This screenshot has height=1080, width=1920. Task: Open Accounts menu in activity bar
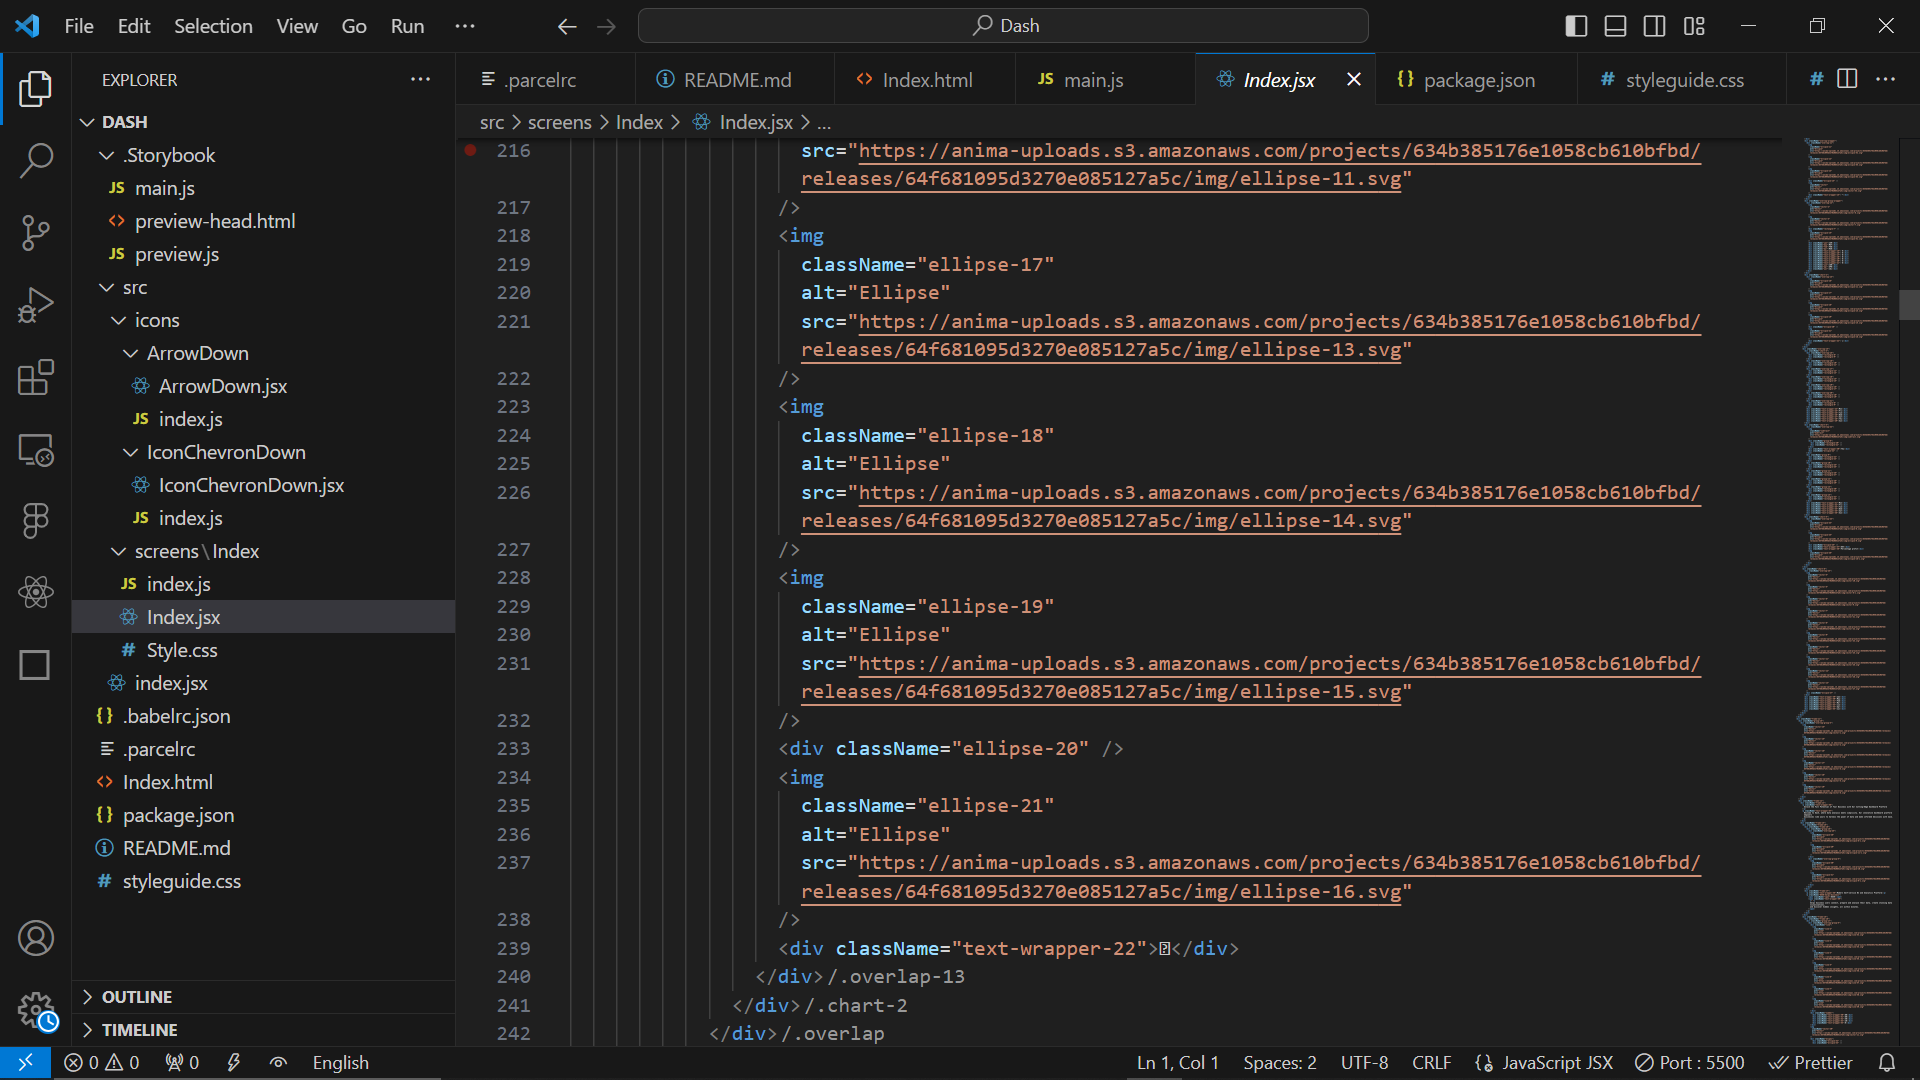[36, 938]
